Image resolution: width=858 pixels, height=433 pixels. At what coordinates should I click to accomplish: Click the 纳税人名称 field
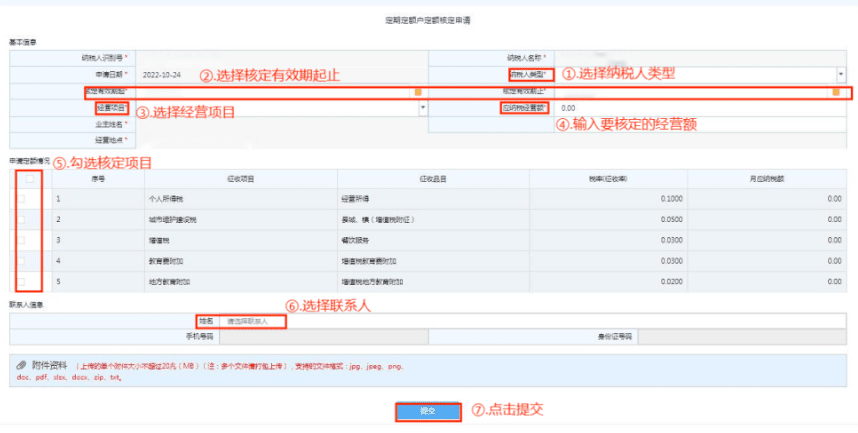tap(700, 57)
